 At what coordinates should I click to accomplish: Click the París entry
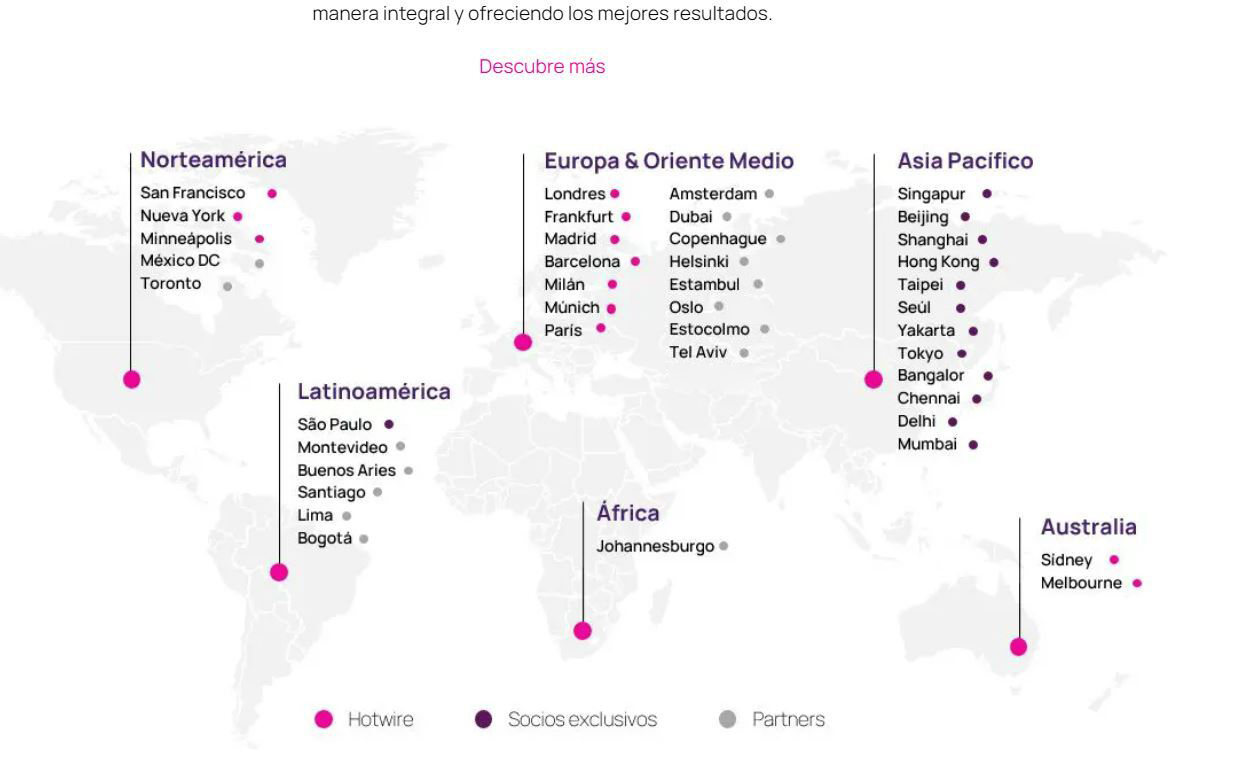coord(563,329)
